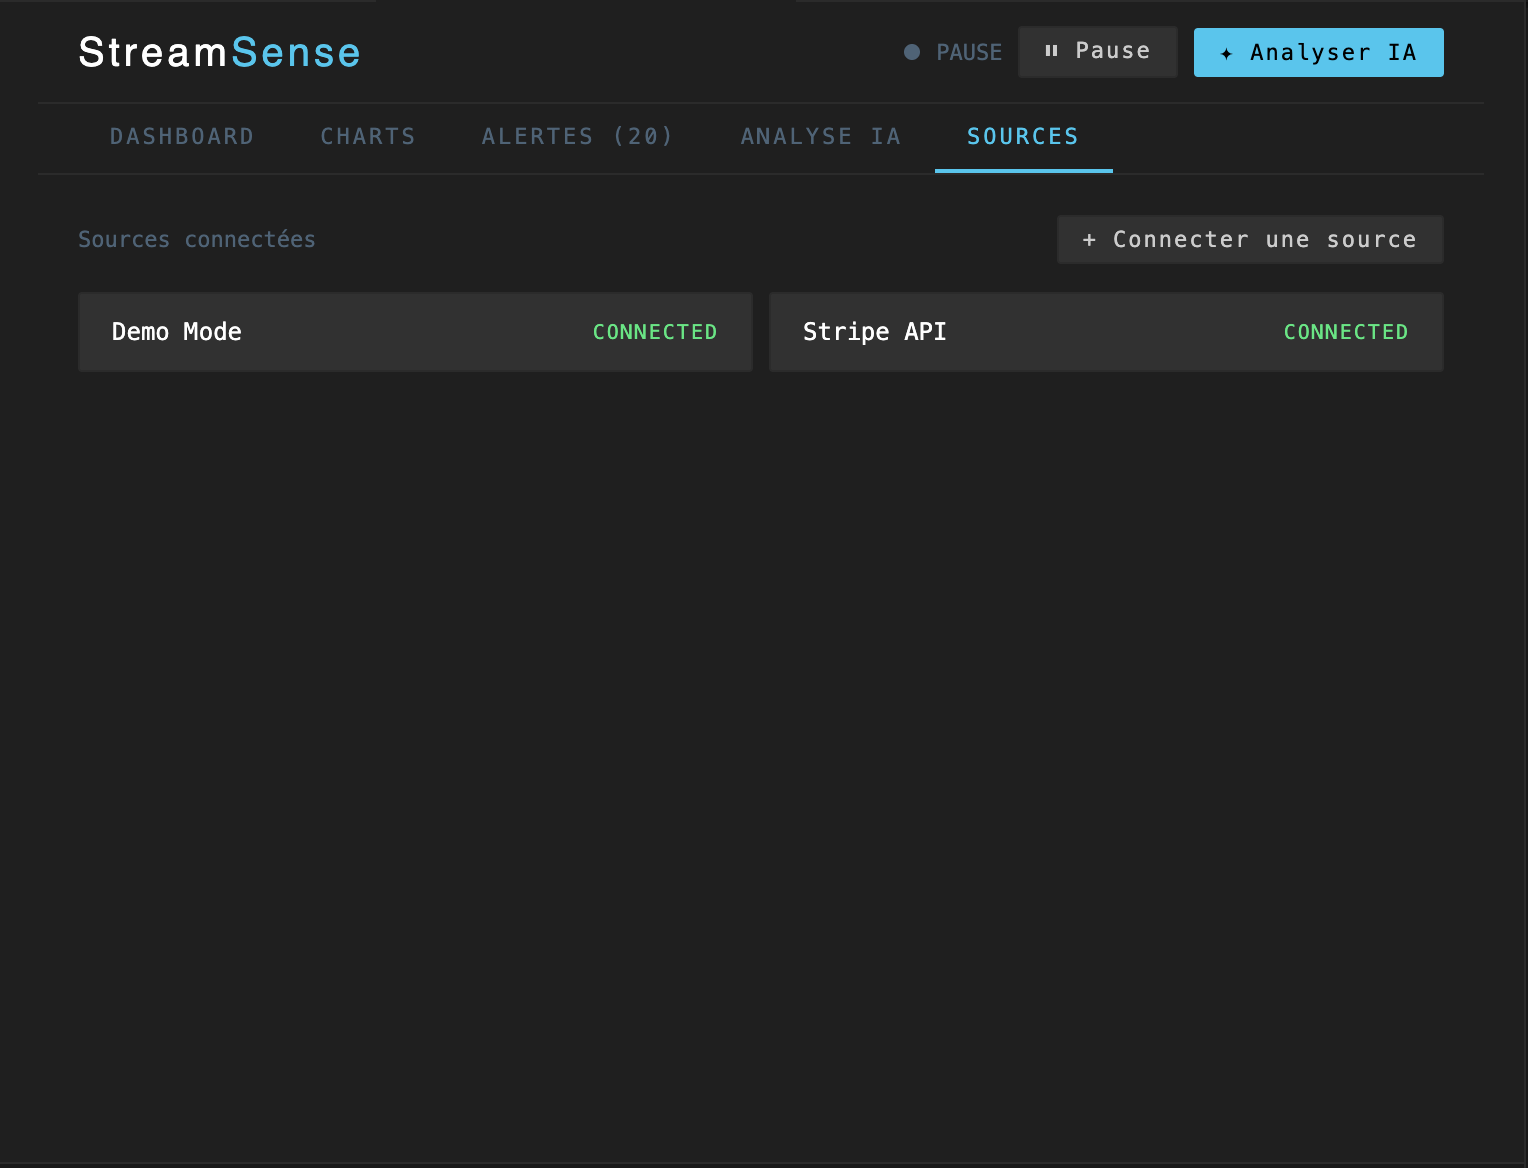
Task: Click the plus icon on Connecter une source
Action: (x=1089, y=239)
